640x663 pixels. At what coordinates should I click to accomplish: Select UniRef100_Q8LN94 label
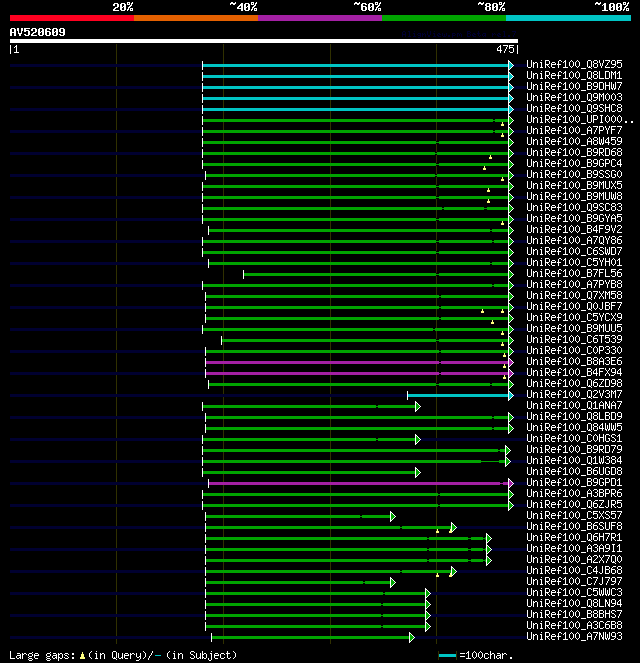(x=574, y=603)
